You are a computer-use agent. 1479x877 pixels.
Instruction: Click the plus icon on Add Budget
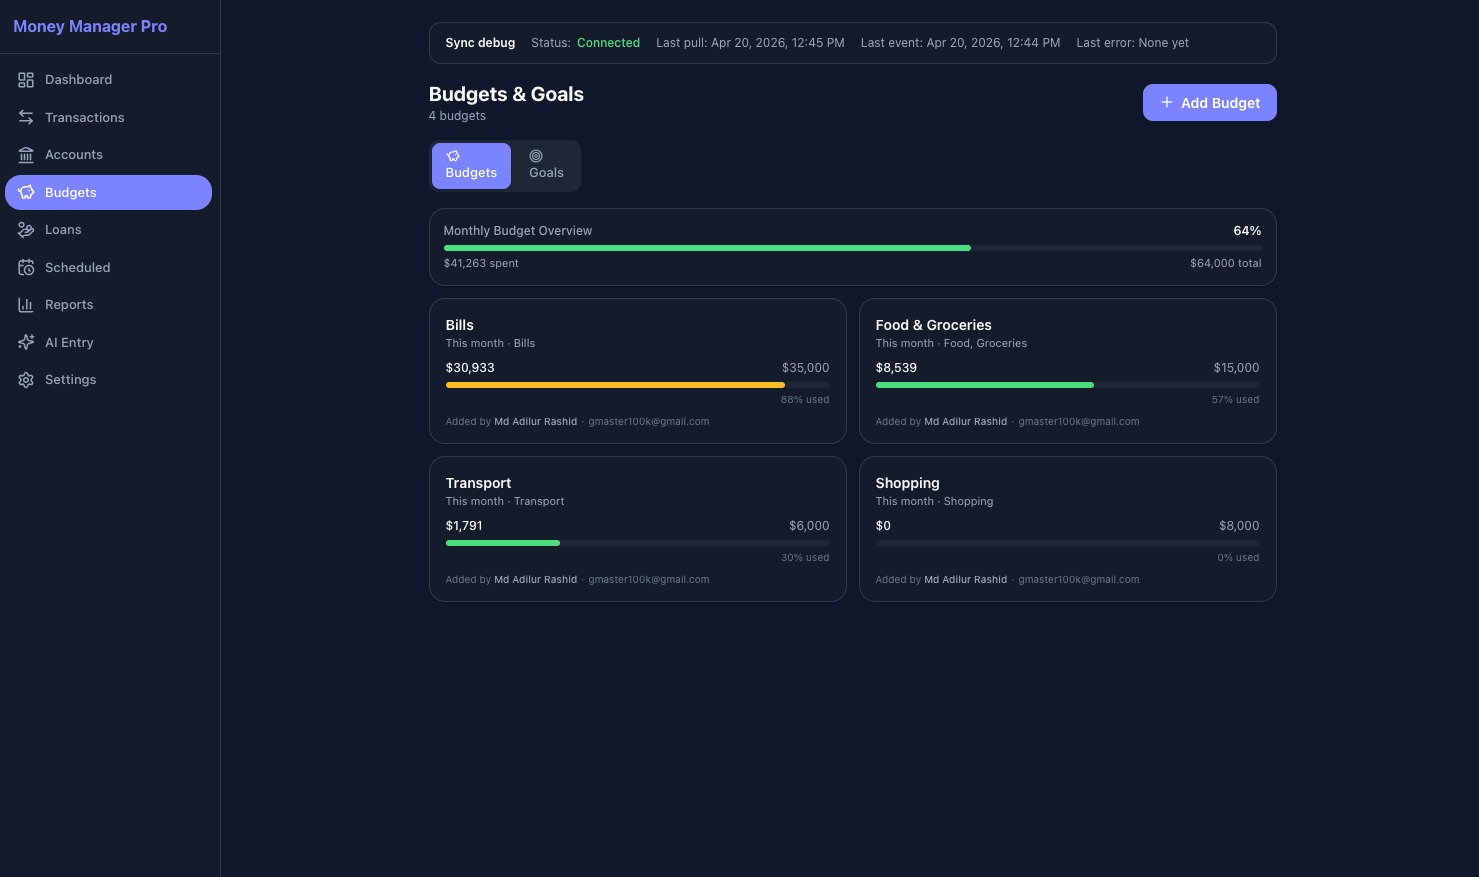click(1167, 102)
